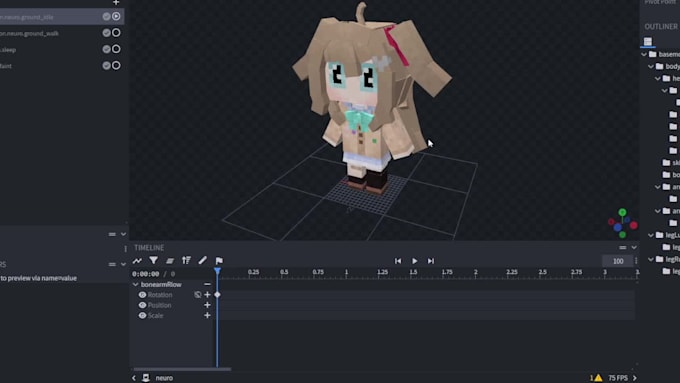This screenshot has height=383, width=680.
Task: Click the 1 second mark on the time ruler
Action: click(346, 272)
